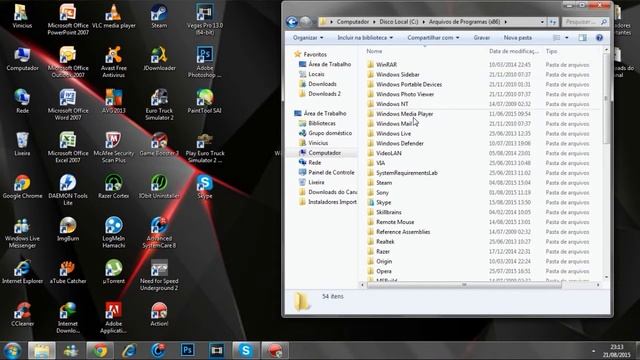Click the Explorer back navigation arrow

pyautogui.click(x=291, y=22)
